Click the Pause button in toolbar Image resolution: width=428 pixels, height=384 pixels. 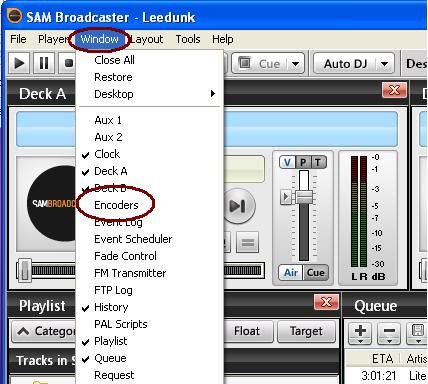[44, 63]
